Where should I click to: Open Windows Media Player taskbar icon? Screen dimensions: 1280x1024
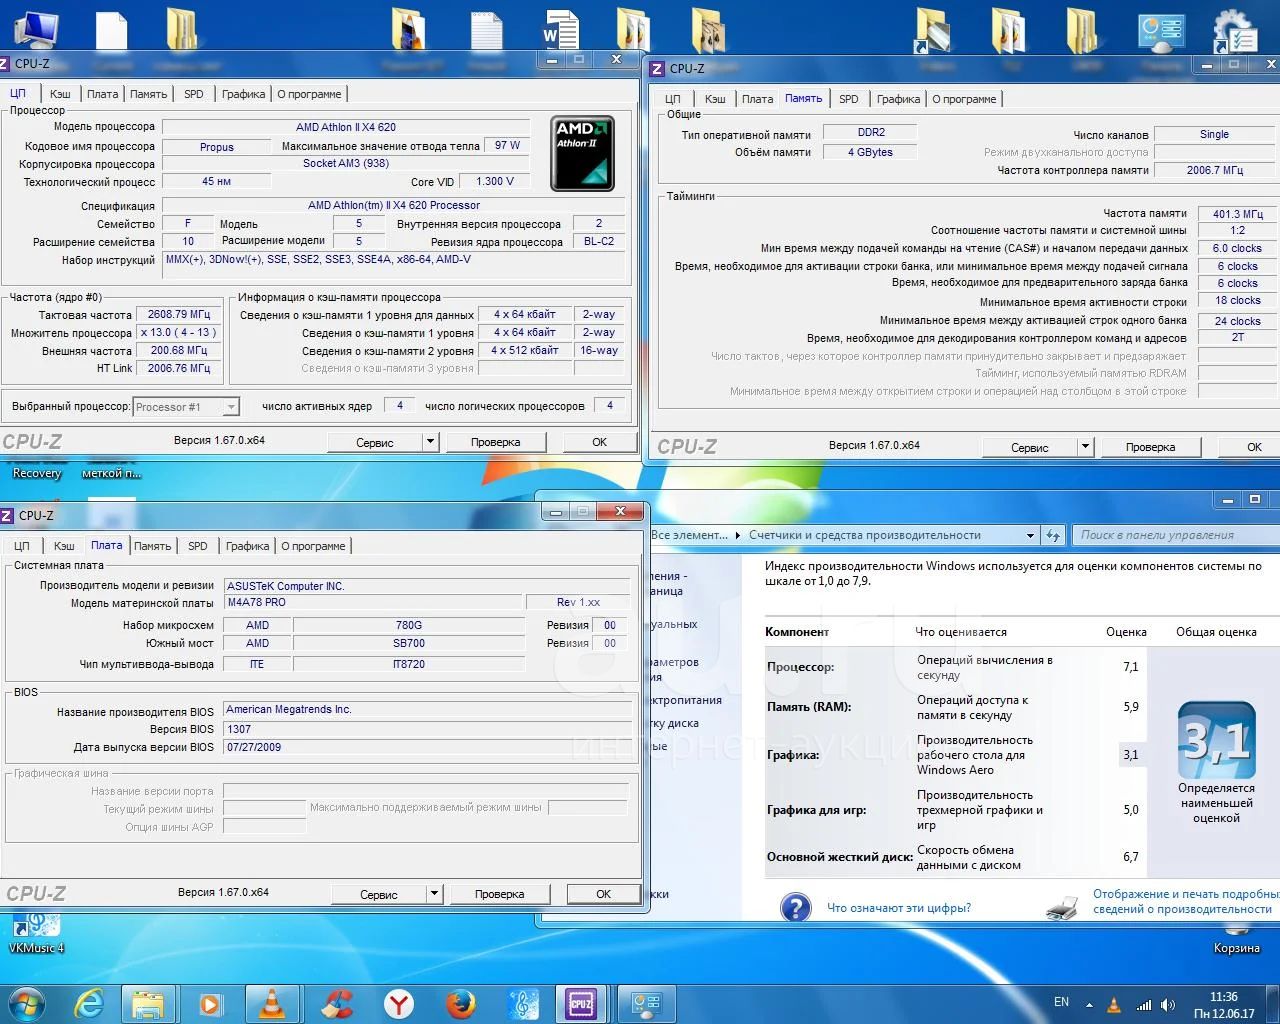[211, 1003]
